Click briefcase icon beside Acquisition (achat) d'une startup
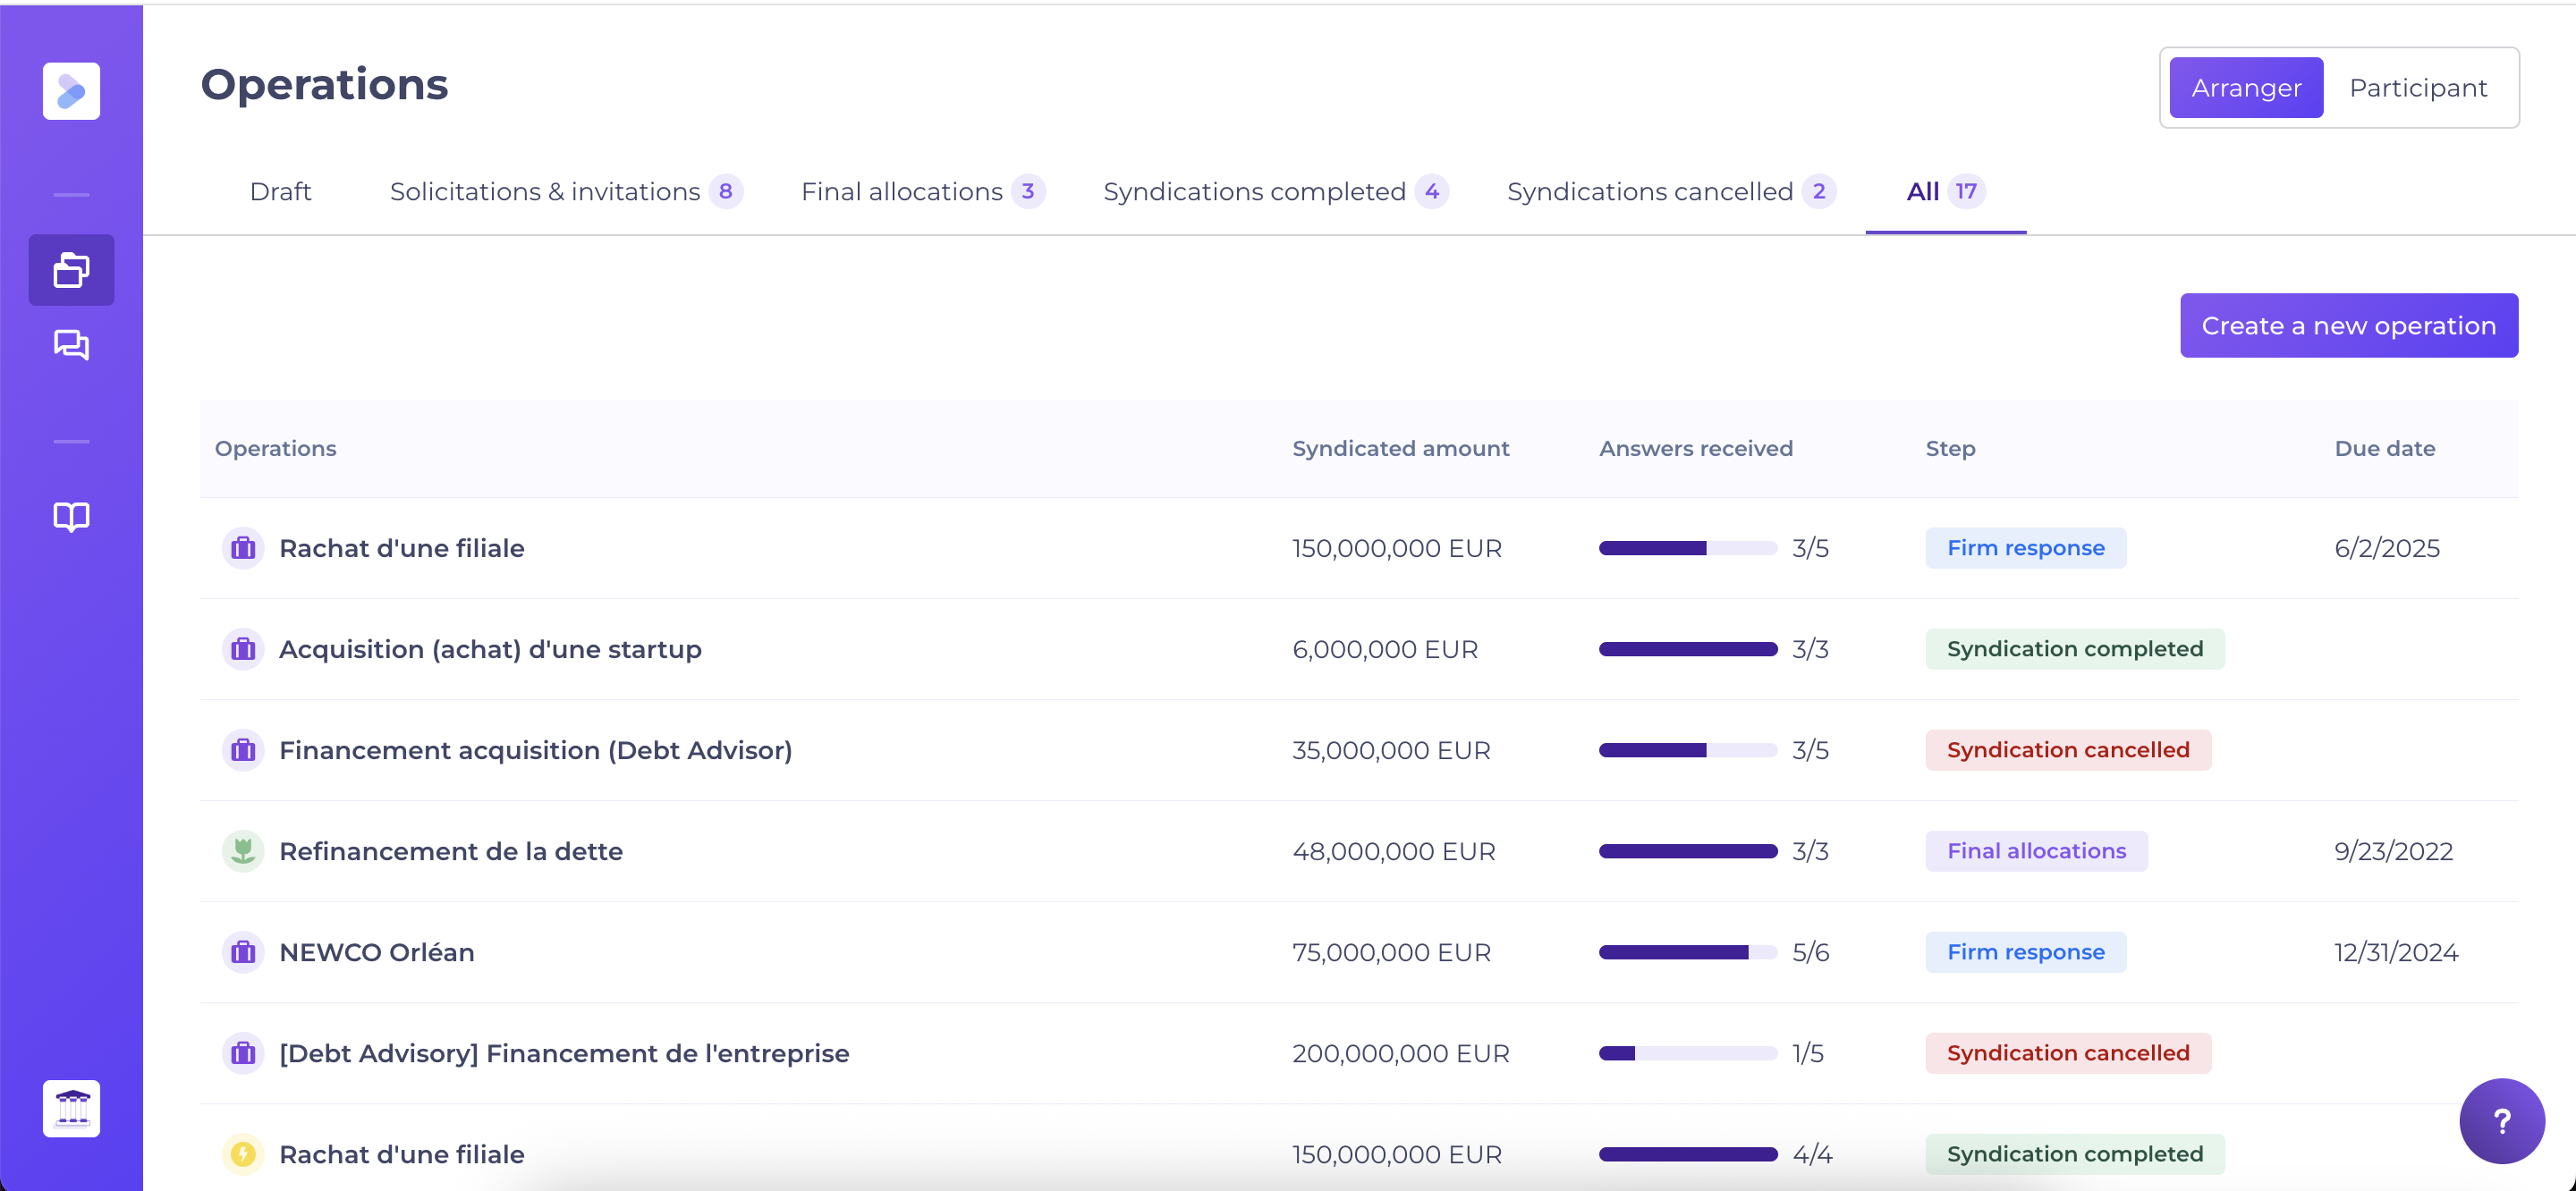The height and width of the screenshot is (1191, 2576). click(x=243, y=649)
